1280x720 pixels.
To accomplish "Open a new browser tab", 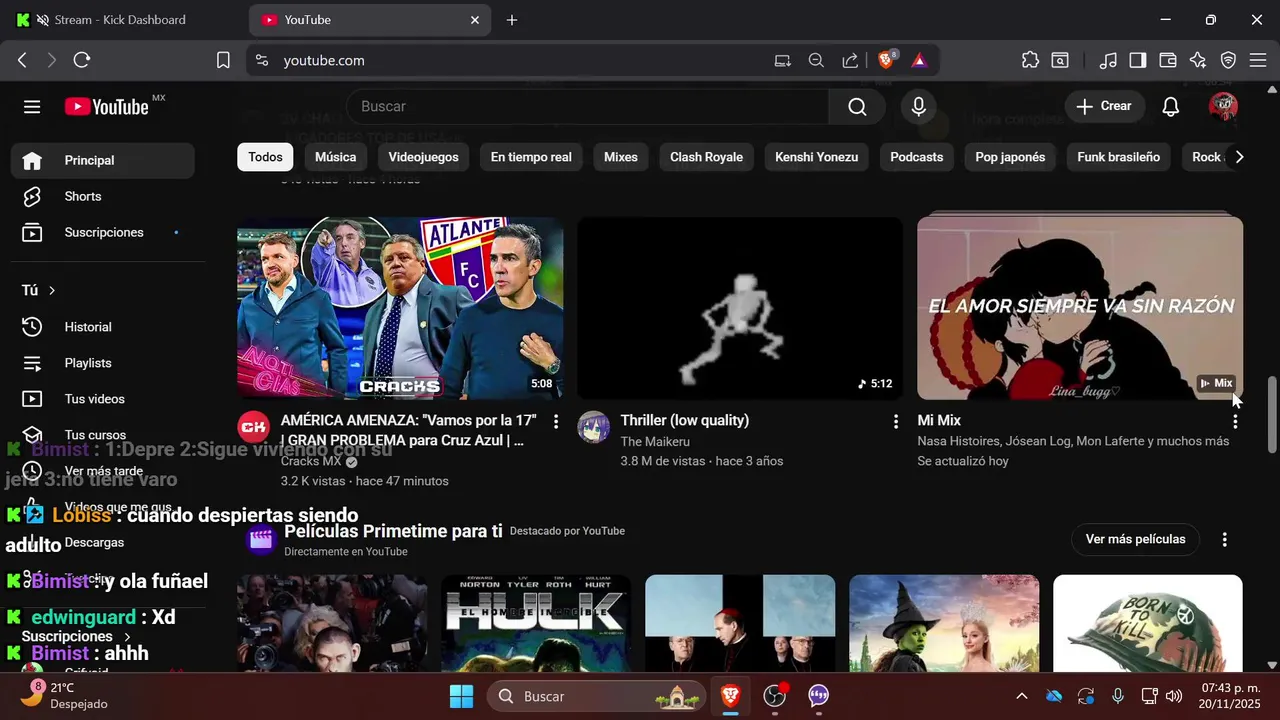I will (512, 20).
